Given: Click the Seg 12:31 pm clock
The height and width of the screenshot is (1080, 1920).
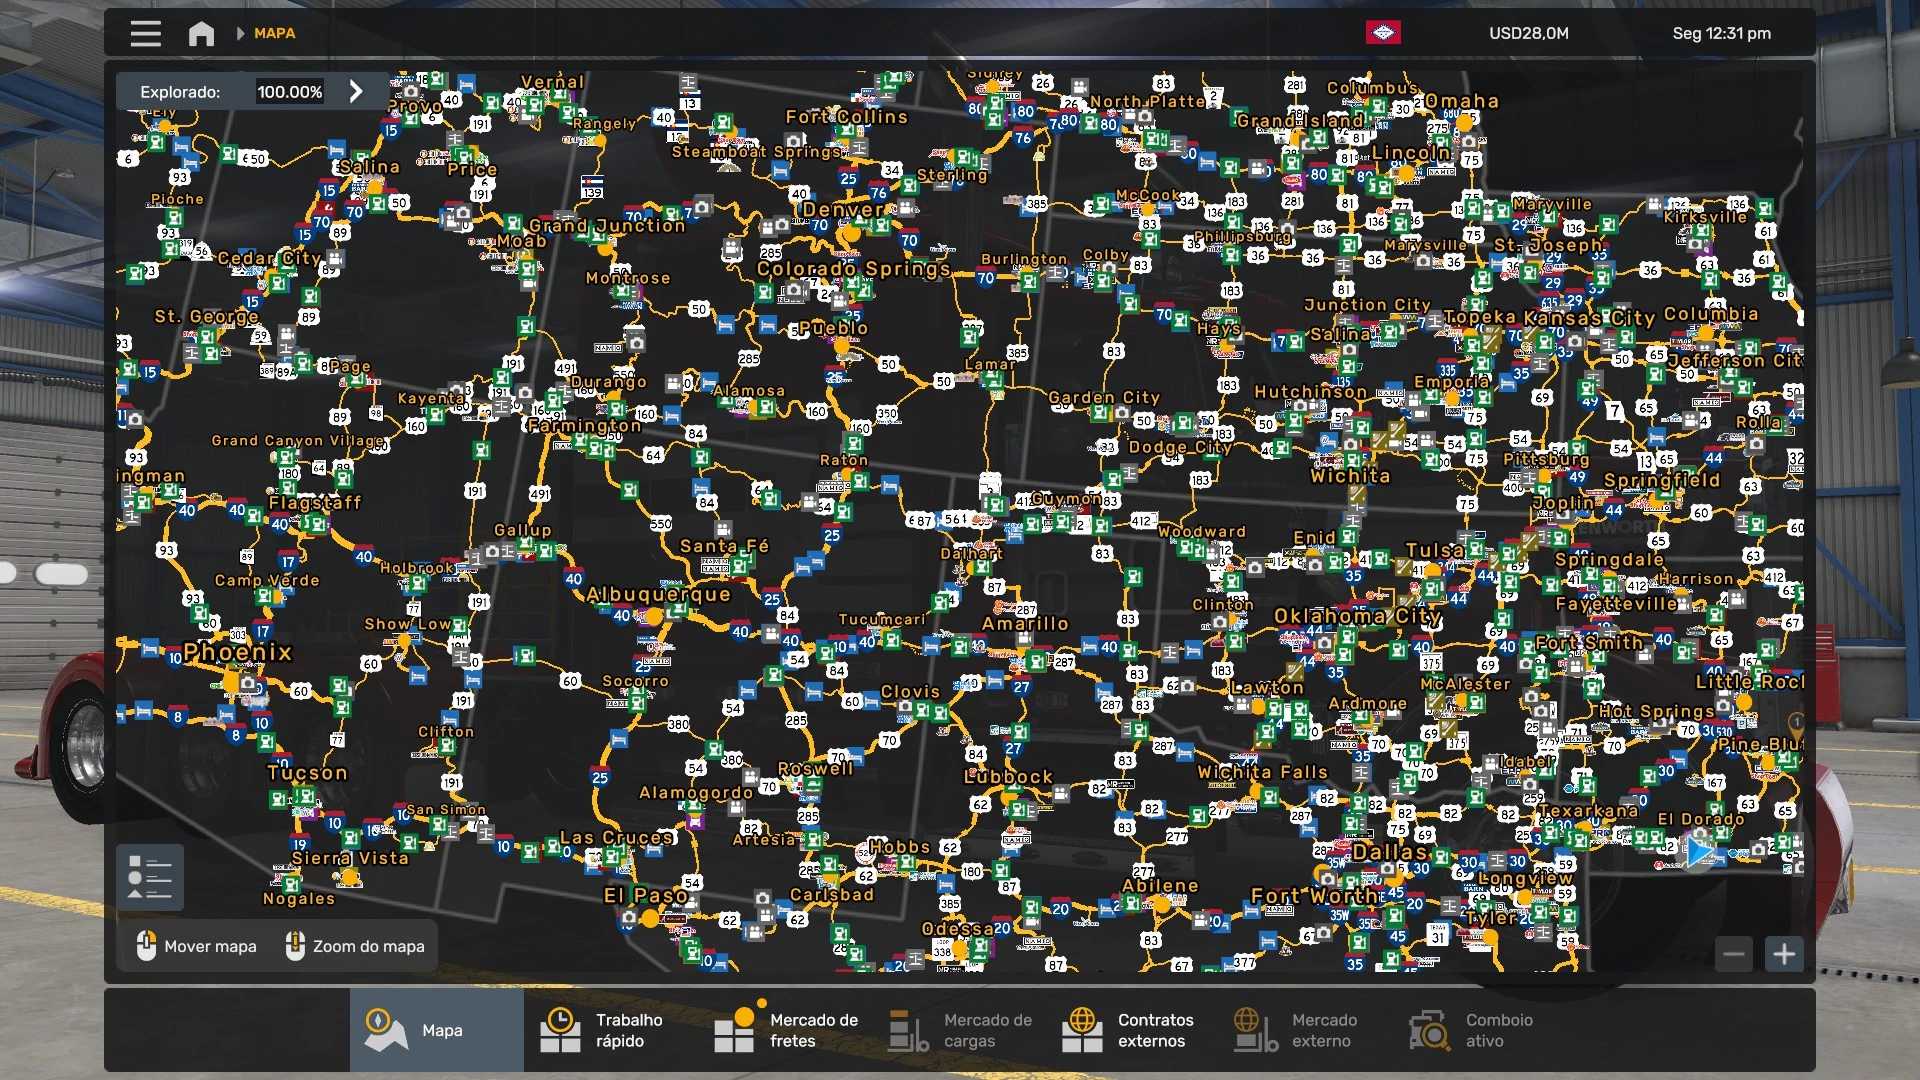Looking at the screenshot, I should point(1721,34).
